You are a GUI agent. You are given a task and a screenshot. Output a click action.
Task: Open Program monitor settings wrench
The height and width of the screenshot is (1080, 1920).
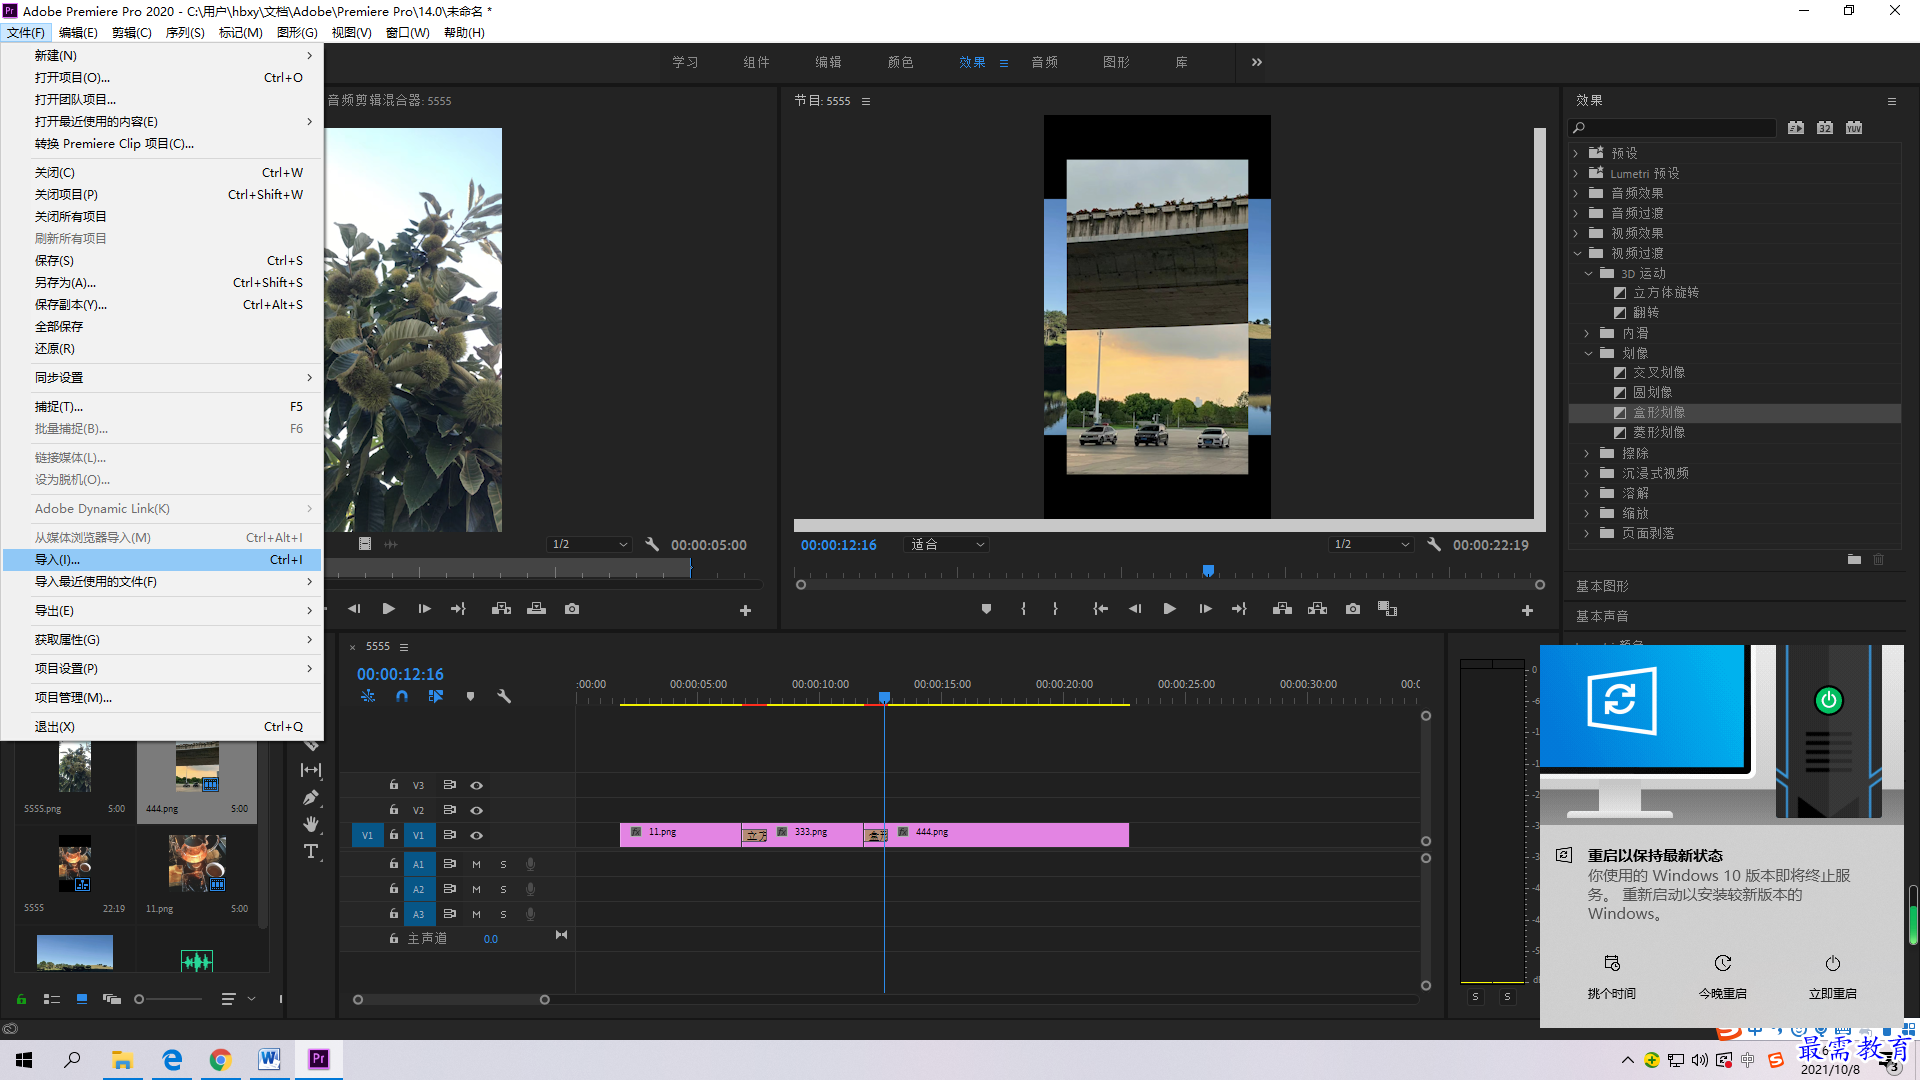coord(1434,544)
